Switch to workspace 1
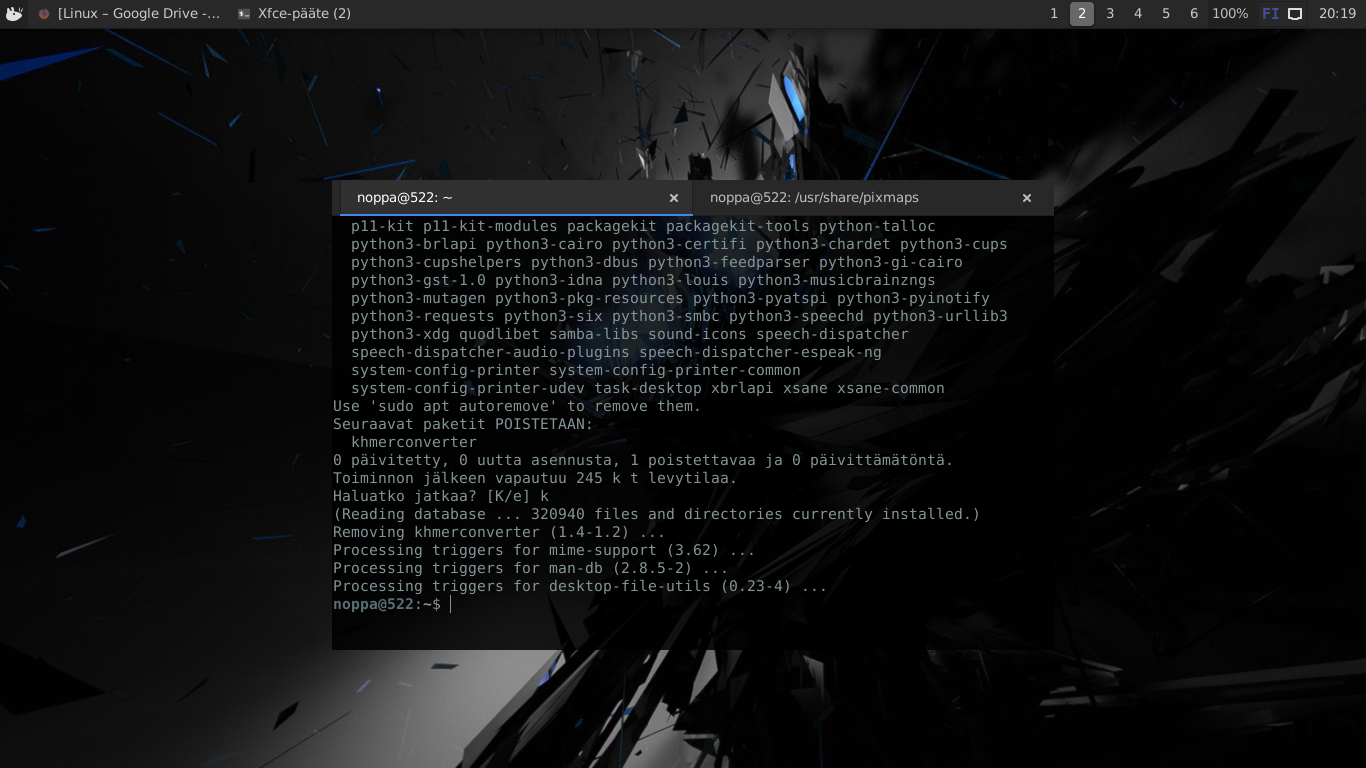The width and height of the screenshot is (1366, 768). point(1053,14)
